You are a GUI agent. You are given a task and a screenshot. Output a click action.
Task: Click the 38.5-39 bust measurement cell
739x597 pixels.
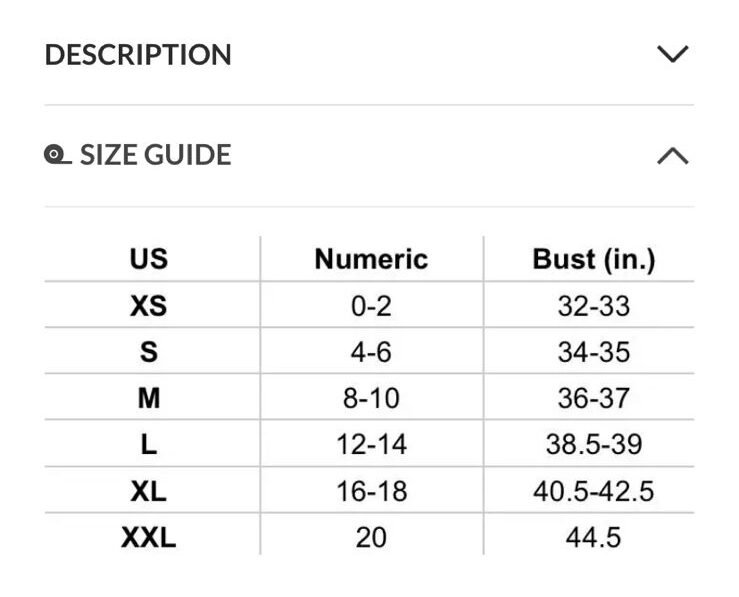(x=593, y=444)
